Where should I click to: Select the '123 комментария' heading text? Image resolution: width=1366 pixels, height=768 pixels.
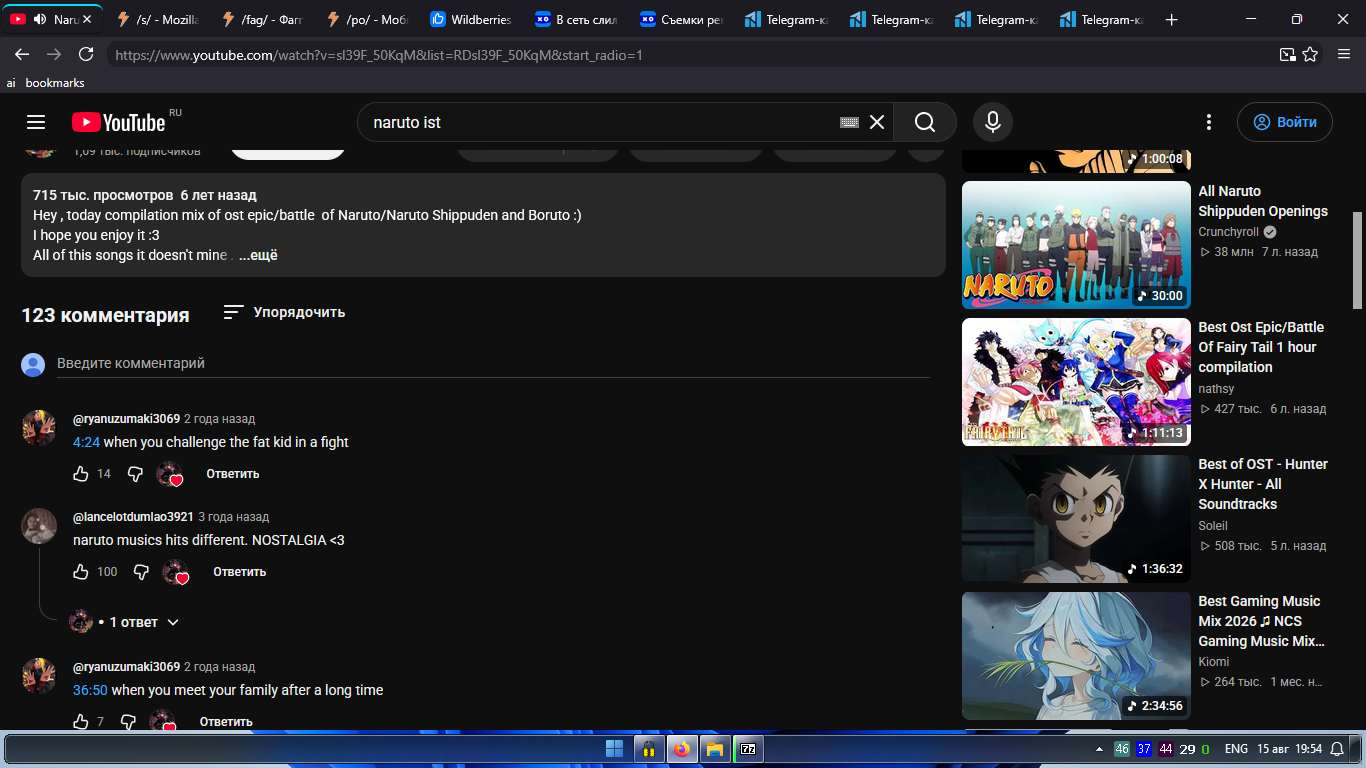coord(105,315)
